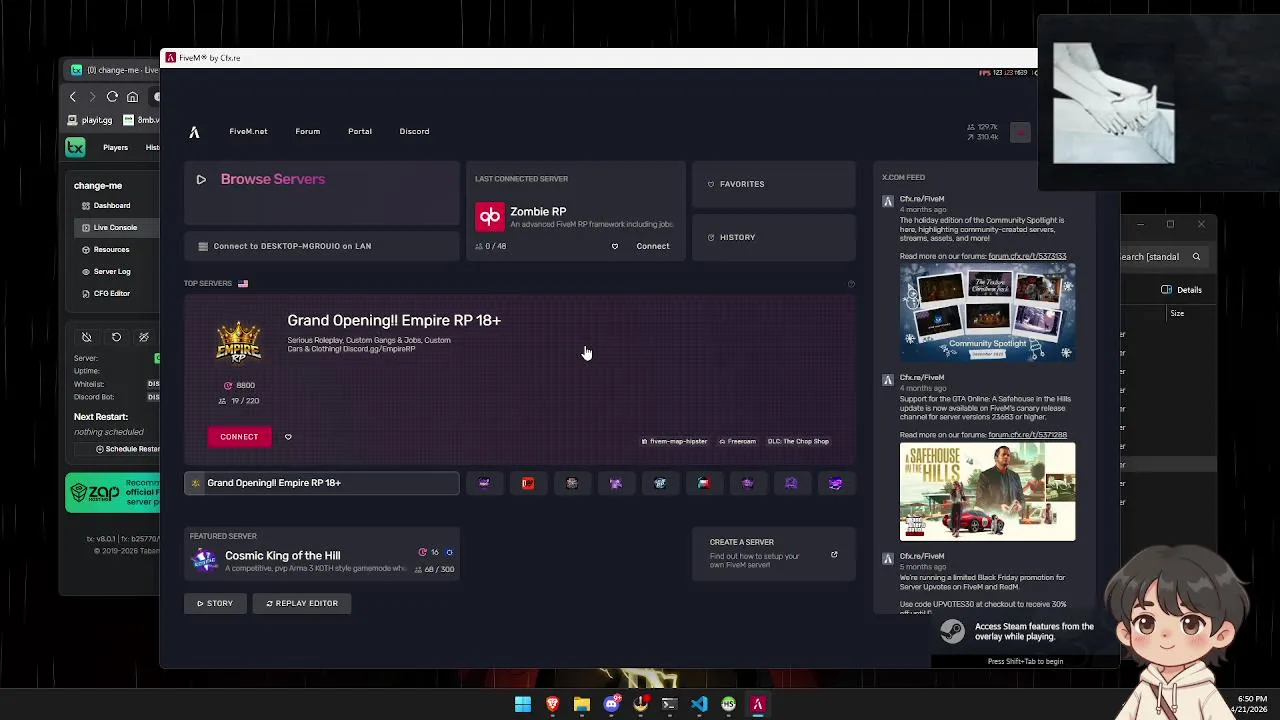Image resolution: width=1280 pixels, height=720 pixels.
Task: Open the Forum menu item
Action: coord(307,131)
